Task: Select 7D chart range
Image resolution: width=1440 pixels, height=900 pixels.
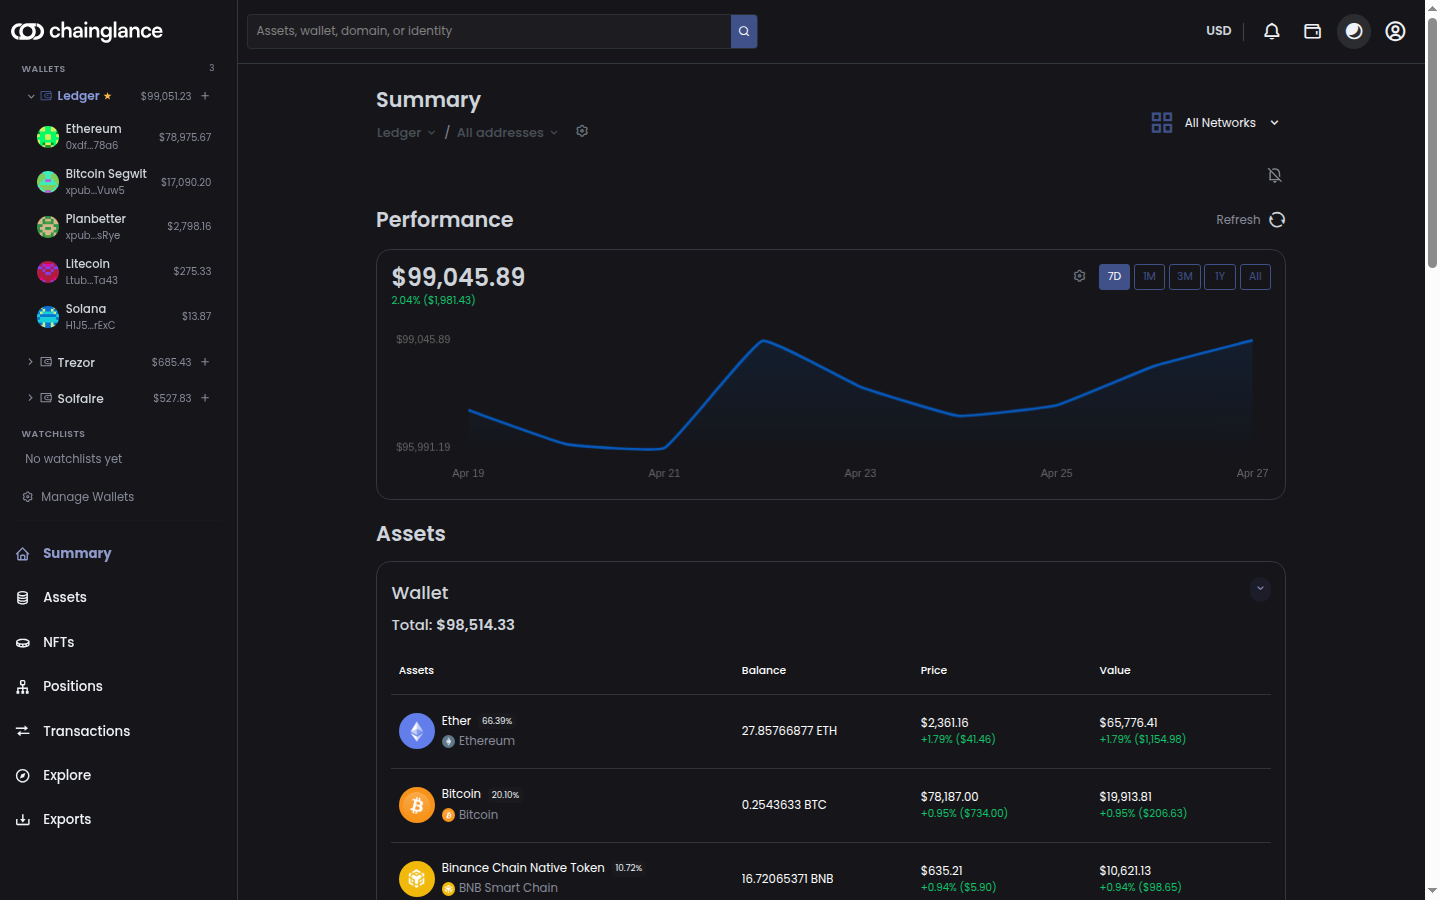Action: (x=1114, y=277)
